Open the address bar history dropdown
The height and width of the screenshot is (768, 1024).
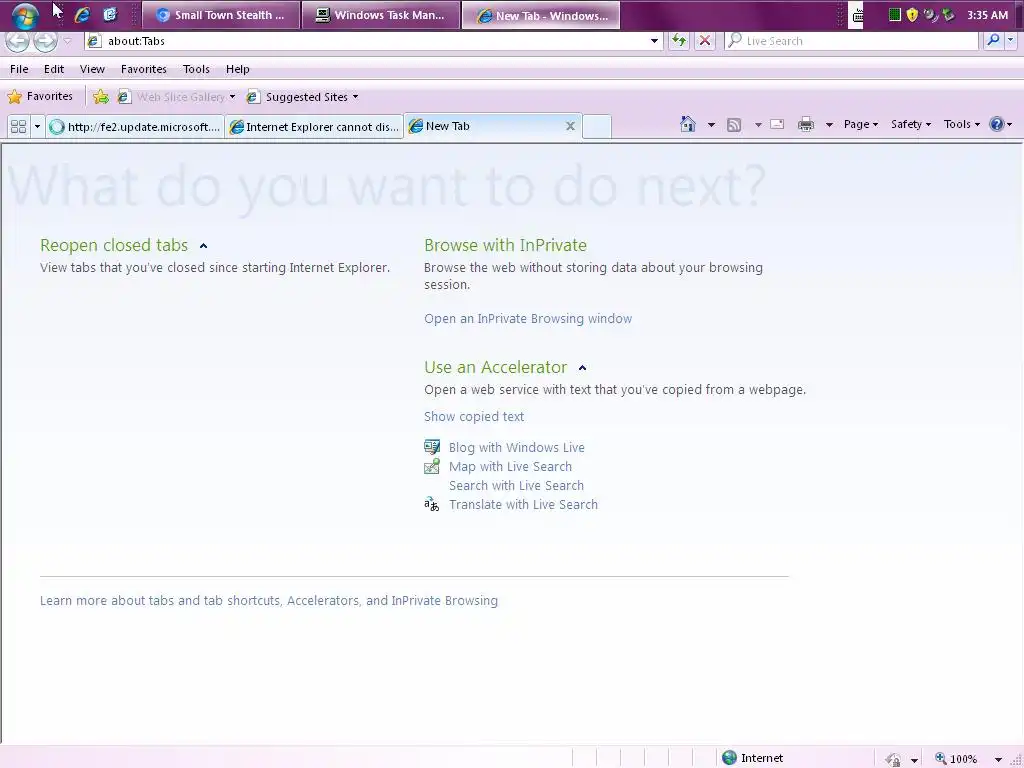654,41
